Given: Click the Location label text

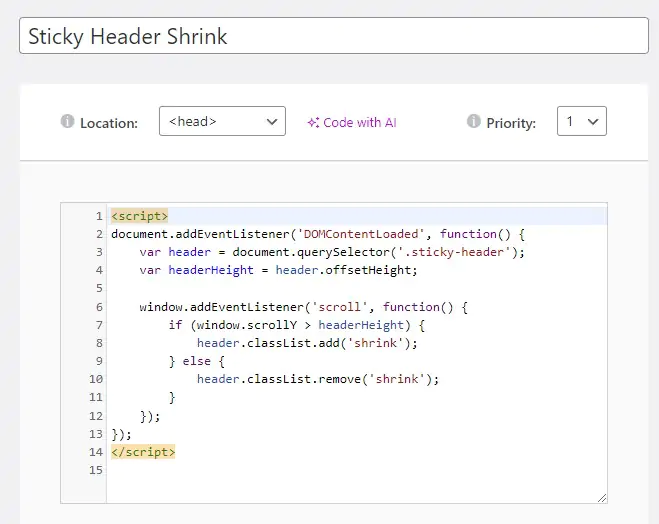Looking at the screenshot, I should click(109, 123).
